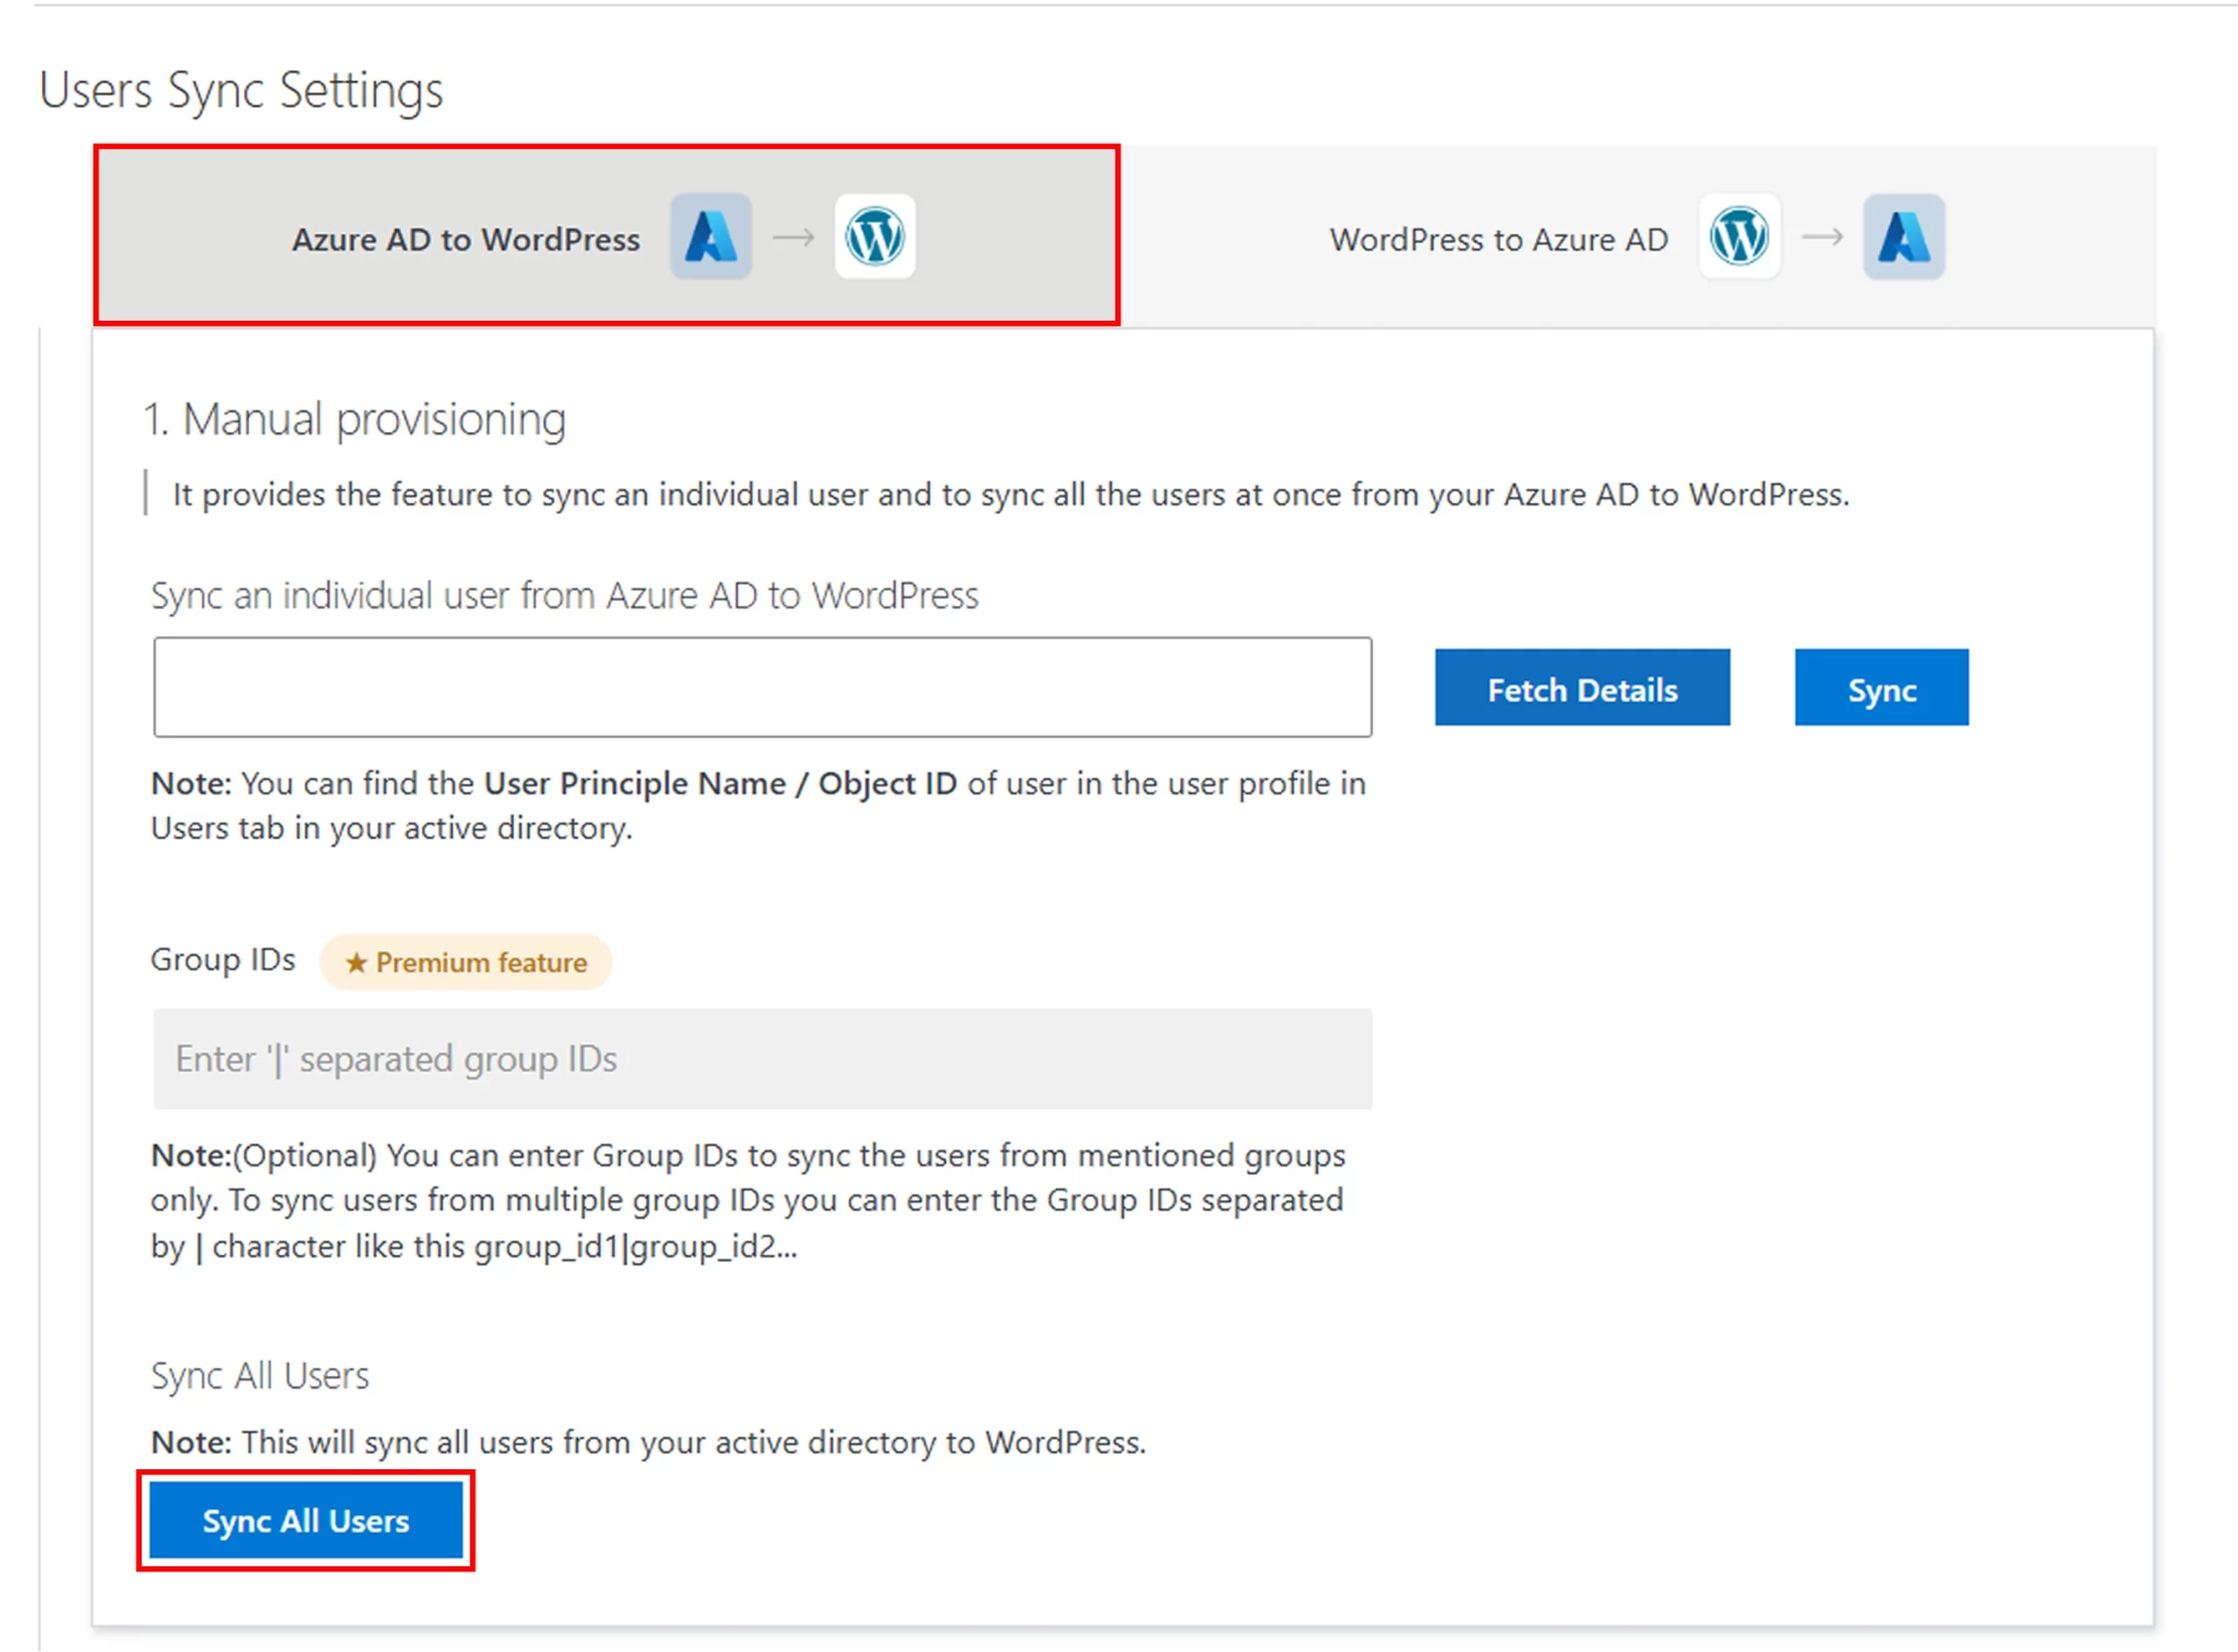The image size is (2238, 1652).
Task: Click the WordPress logo in the WordPress to Azure AD tab
Action: point(1739,236)
